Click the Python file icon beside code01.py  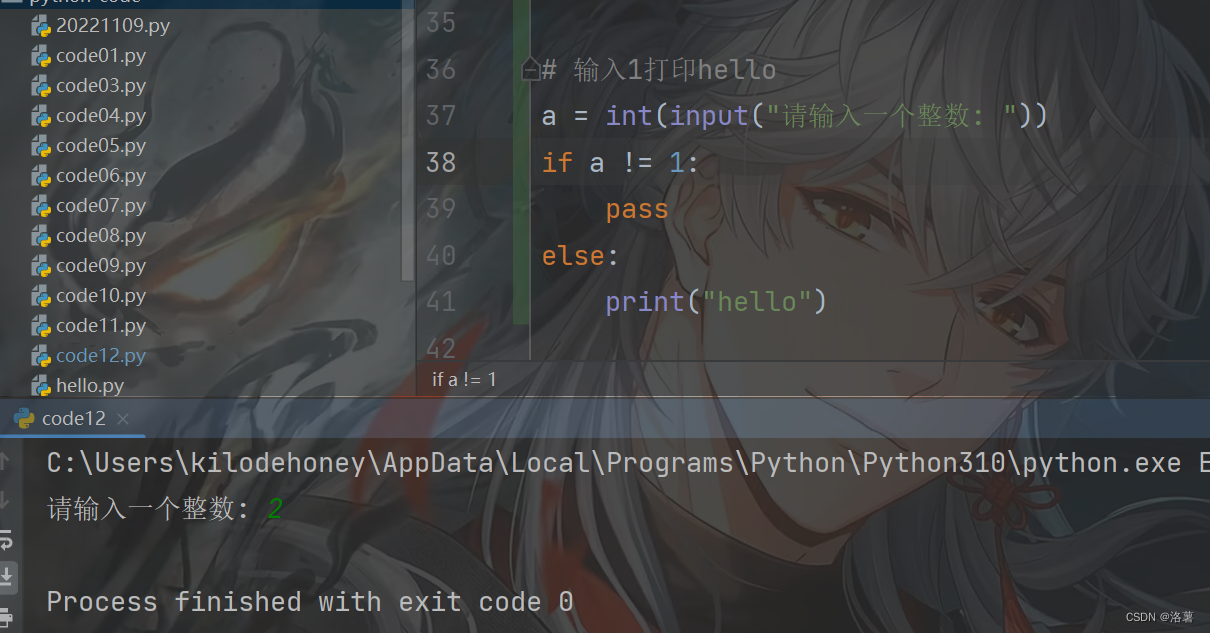pyautogui.click(x=41, y=56)
